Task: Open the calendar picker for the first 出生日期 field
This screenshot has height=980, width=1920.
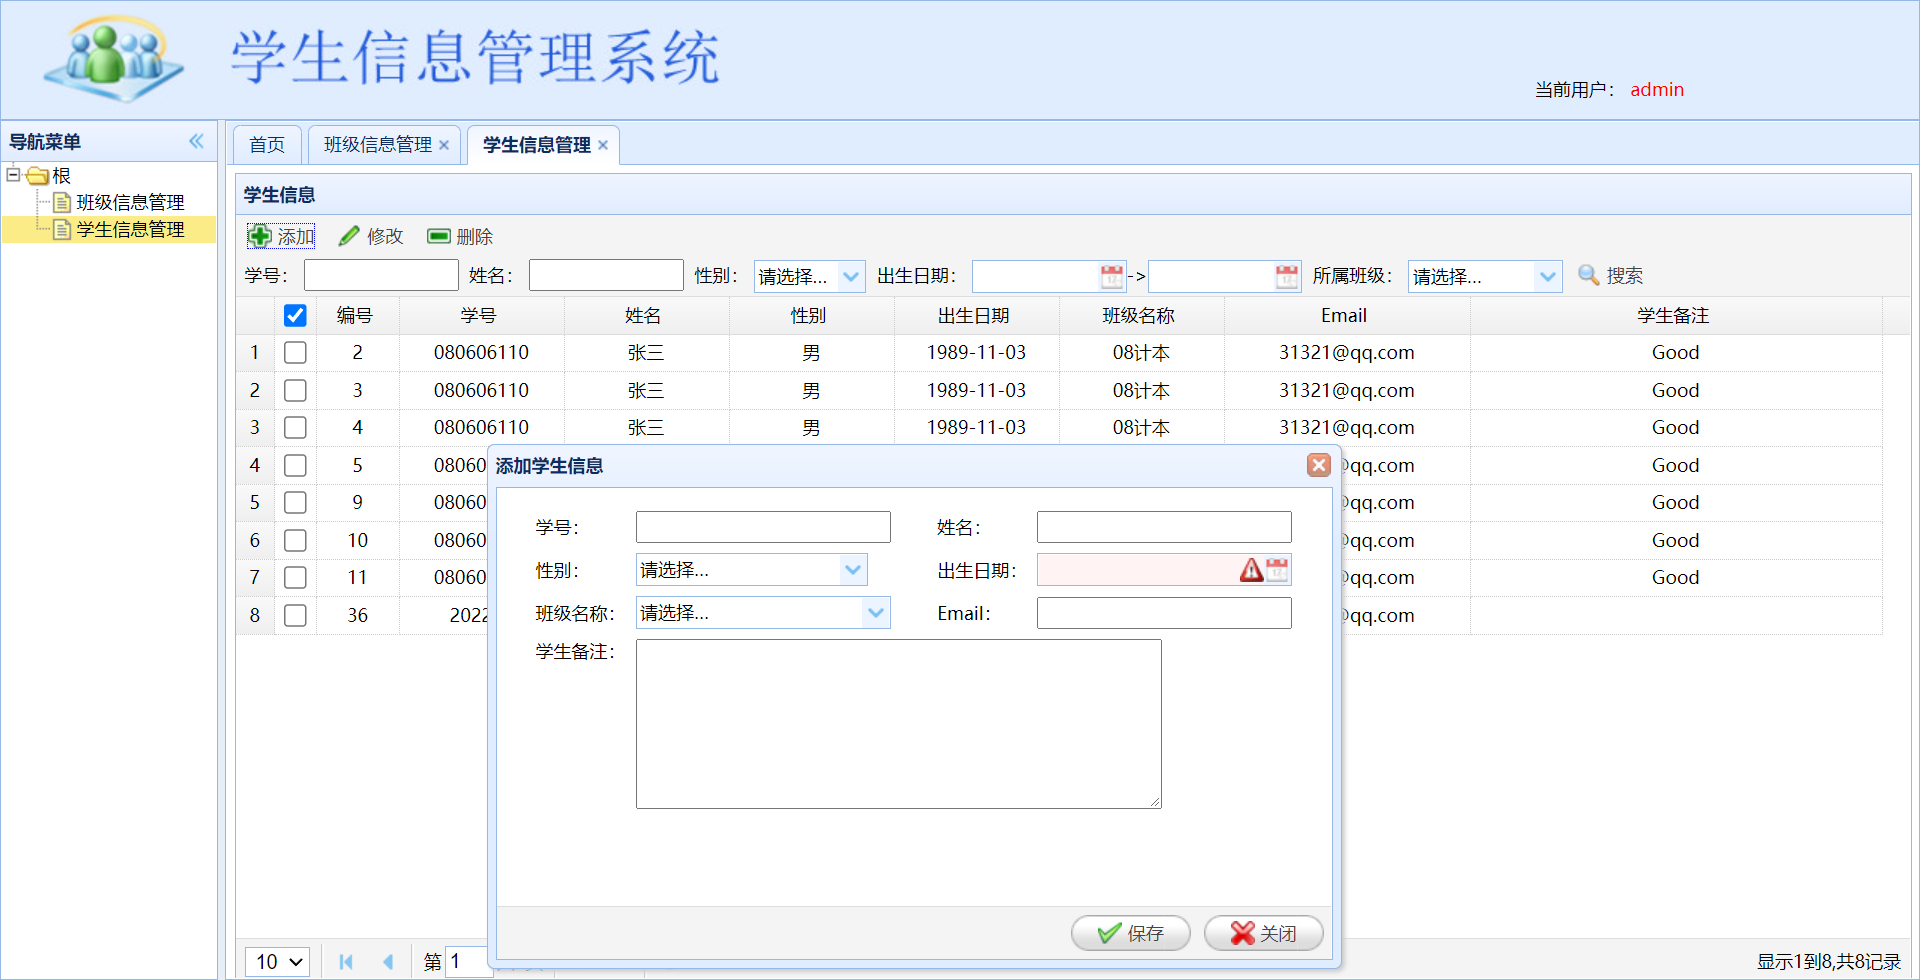Action: tap(1110, 276)
